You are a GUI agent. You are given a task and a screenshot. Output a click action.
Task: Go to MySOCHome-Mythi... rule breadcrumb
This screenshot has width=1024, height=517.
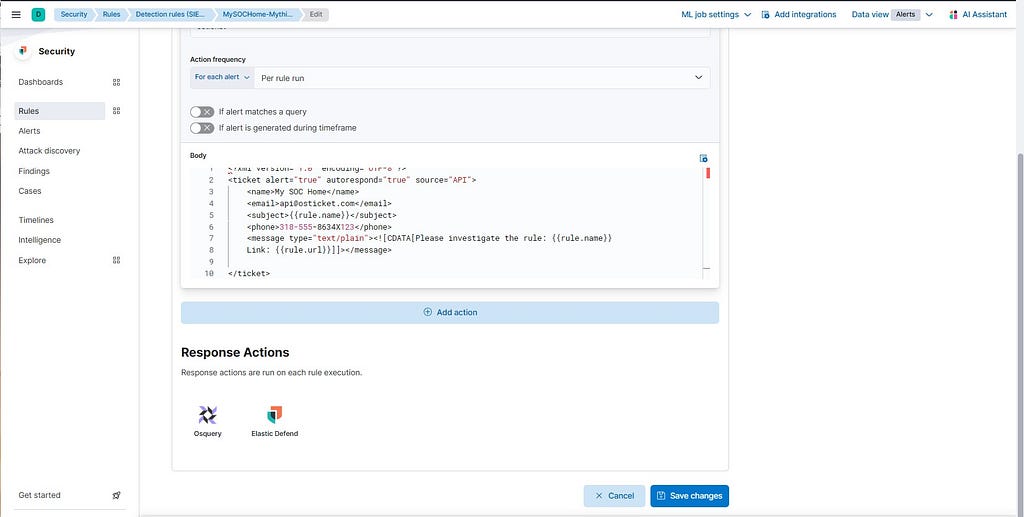coord(257,14)
